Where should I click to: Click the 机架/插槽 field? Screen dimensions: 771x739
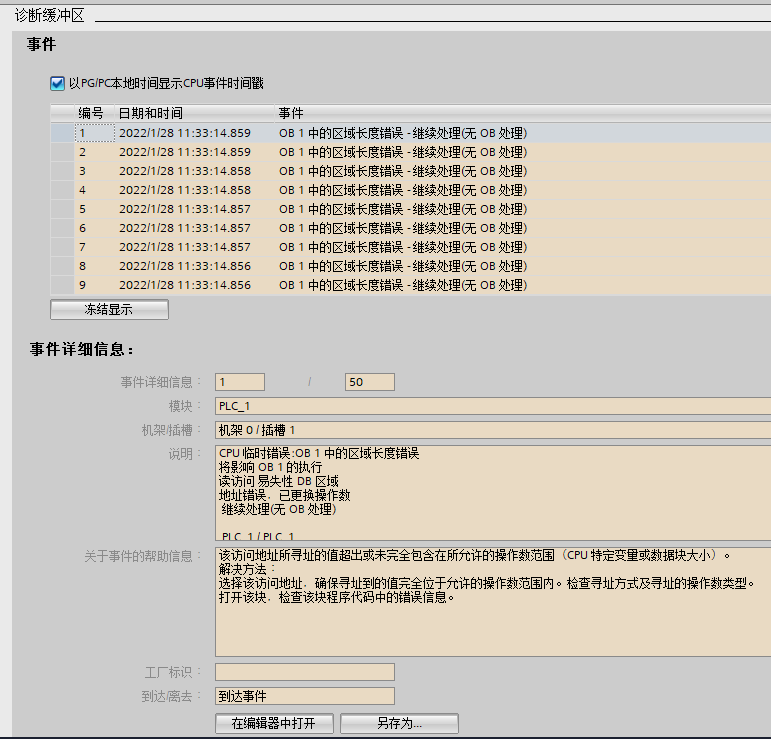click(x=493, y=430)
